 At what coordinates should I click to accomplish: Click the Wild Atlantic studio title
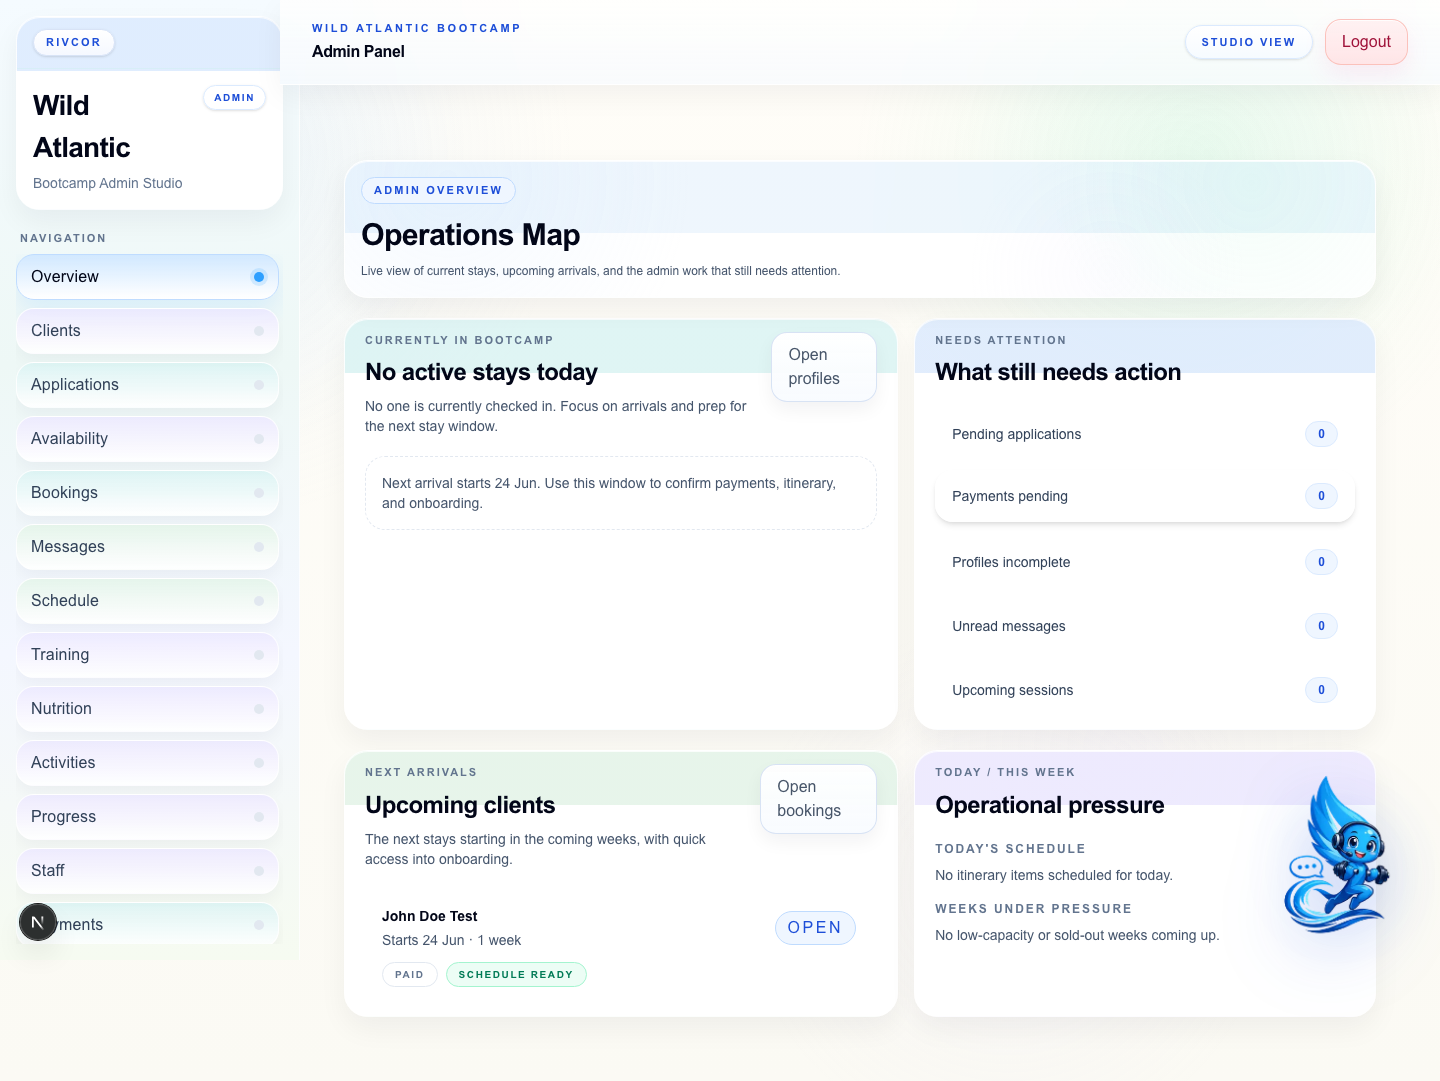pyautogui.click(x=82, y=127)
